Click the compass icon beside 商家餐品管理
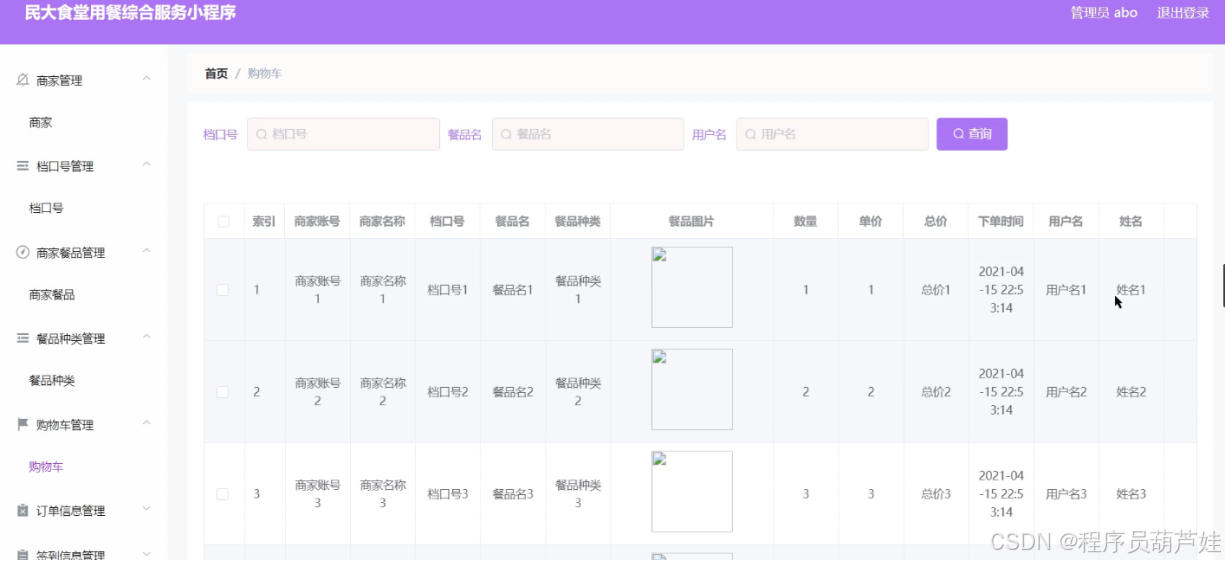 pos(22,252)
